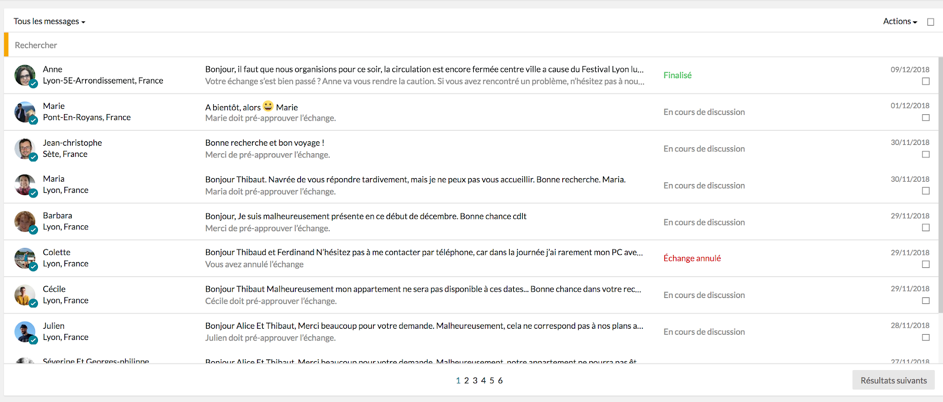This screenshot has height=402, width=943.
Task: Click Colette's profile avatar
Action: pos(25,258)
